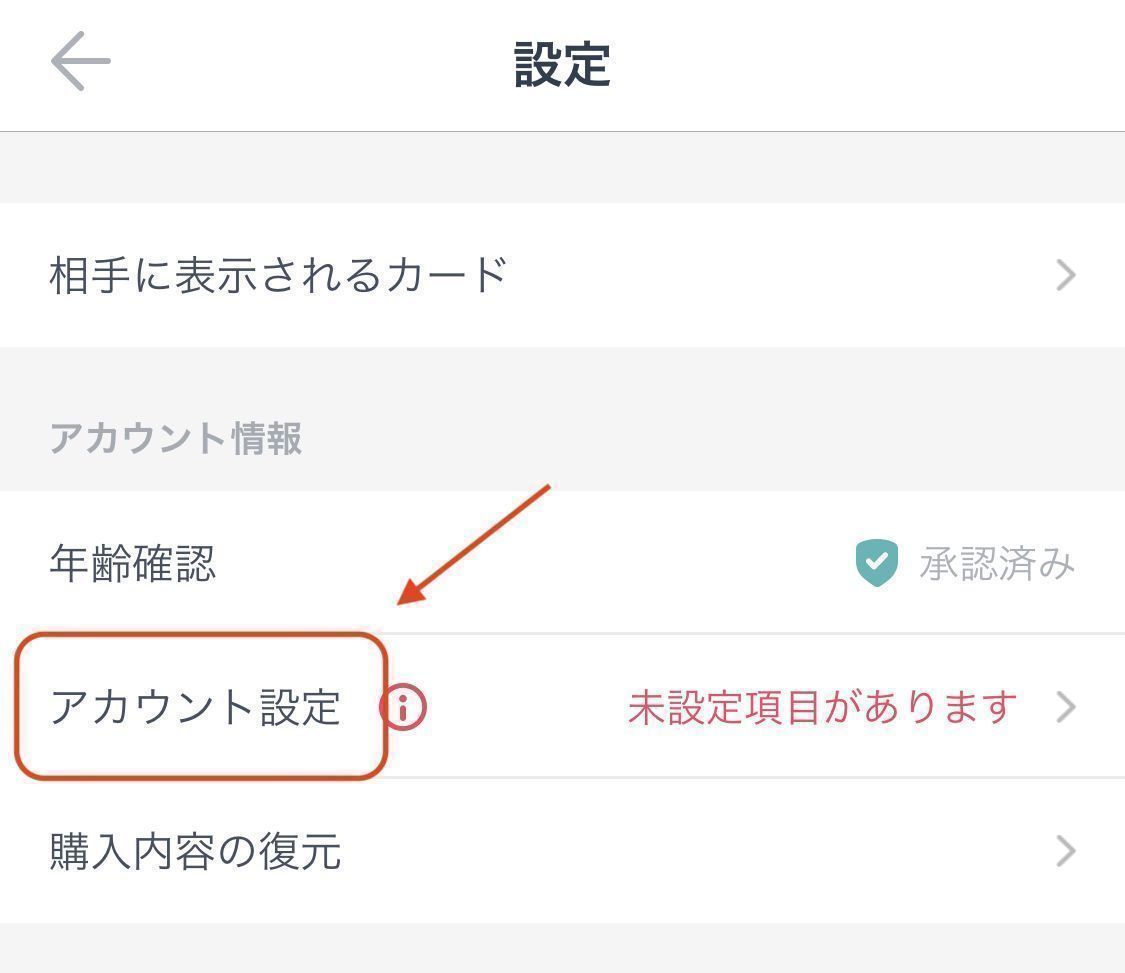Select the 年齢確認 row label
Screen dimensions: 1125x973
[x=132, y=564]
